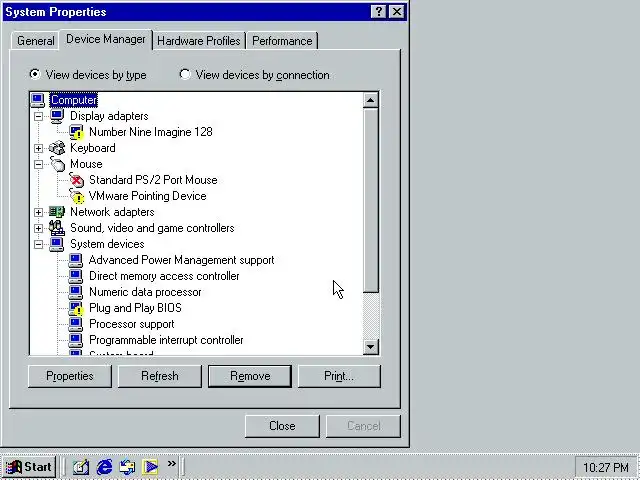Select the Advanced Power Management support text
This screenshot has height=480, width=640.
(x=182, y=260)
